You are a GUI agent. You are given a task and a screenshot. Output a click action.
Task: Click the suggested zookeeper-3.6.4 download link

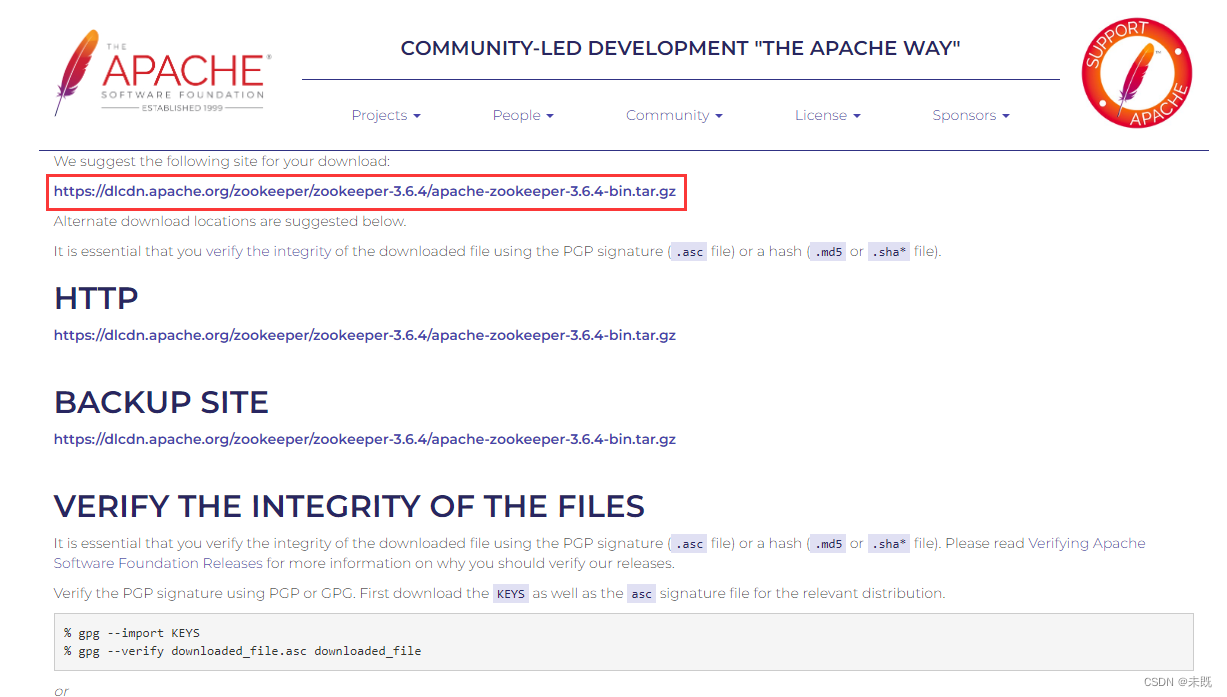tap(365, 190)
